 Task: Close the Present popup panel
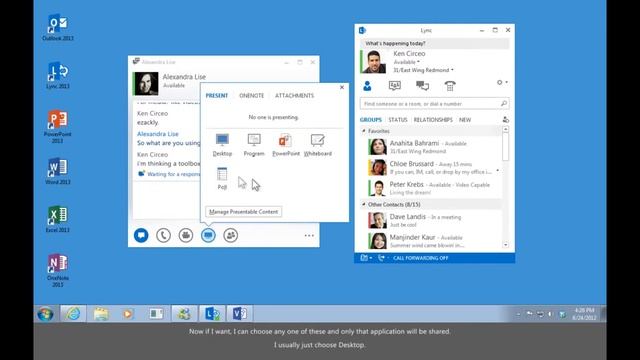point(342,87)
